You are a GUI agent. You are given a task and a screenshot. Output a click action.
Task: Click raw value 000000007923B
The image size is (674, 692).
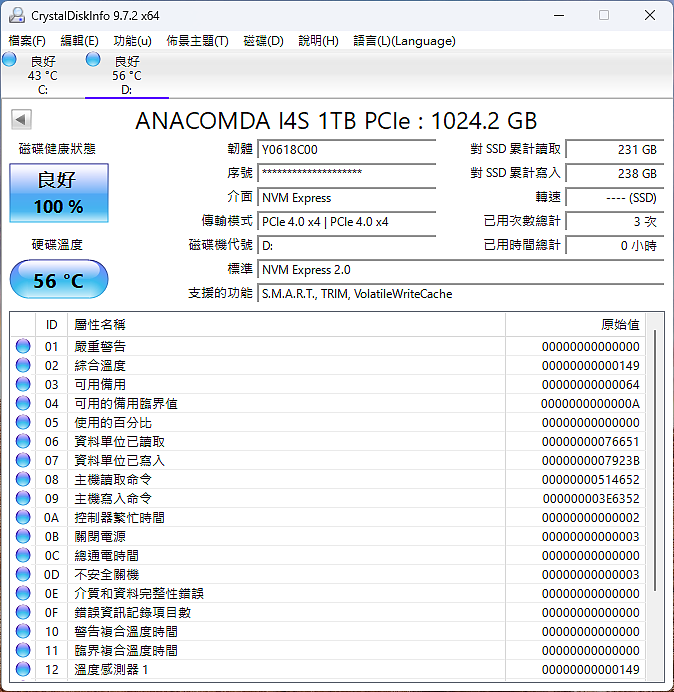[x=591, y=461]
